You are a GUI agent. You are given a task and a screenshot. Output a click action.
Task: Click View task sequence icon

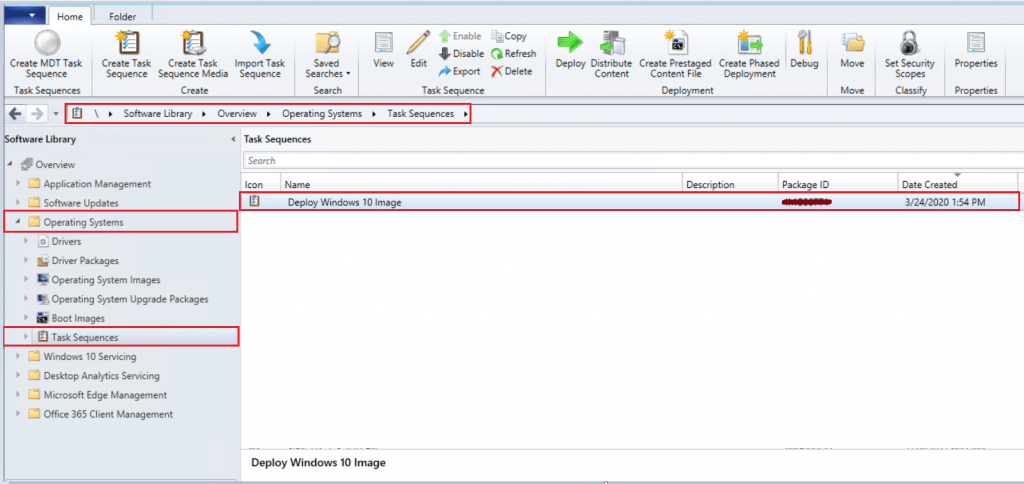[383, 42]
